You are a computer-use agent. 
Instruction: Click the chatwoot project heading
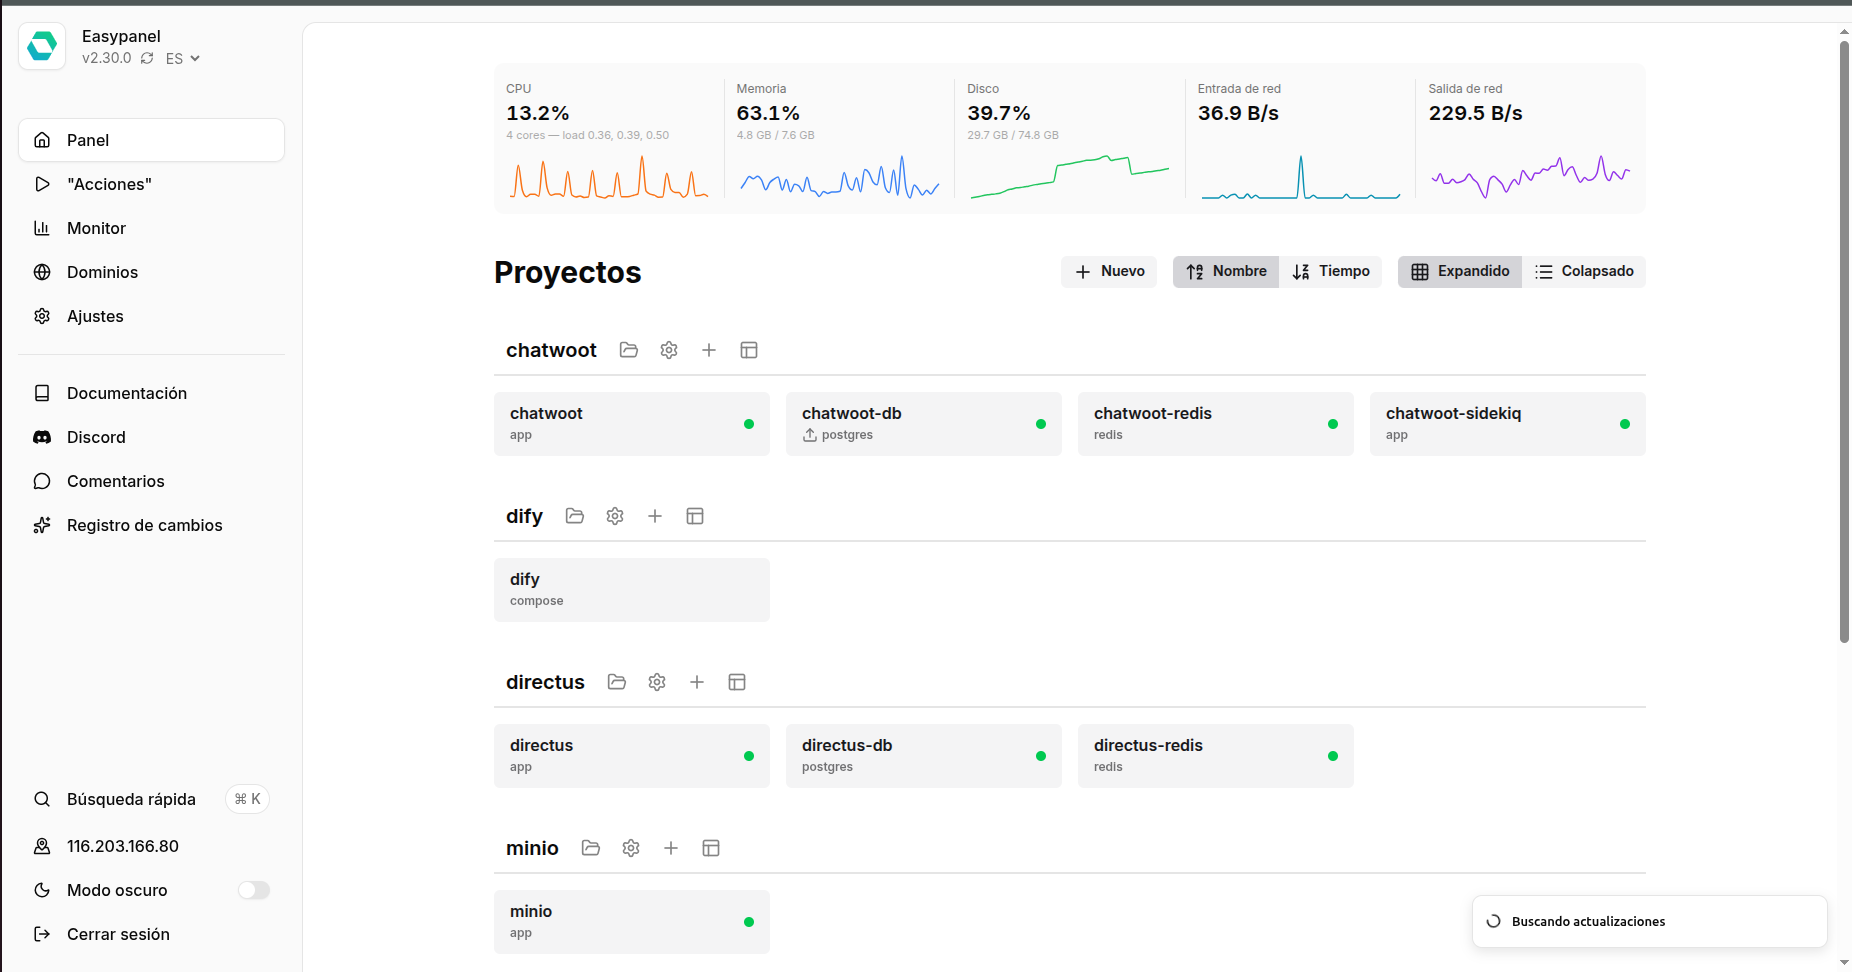pyautogui.click(x=551, y=350)
